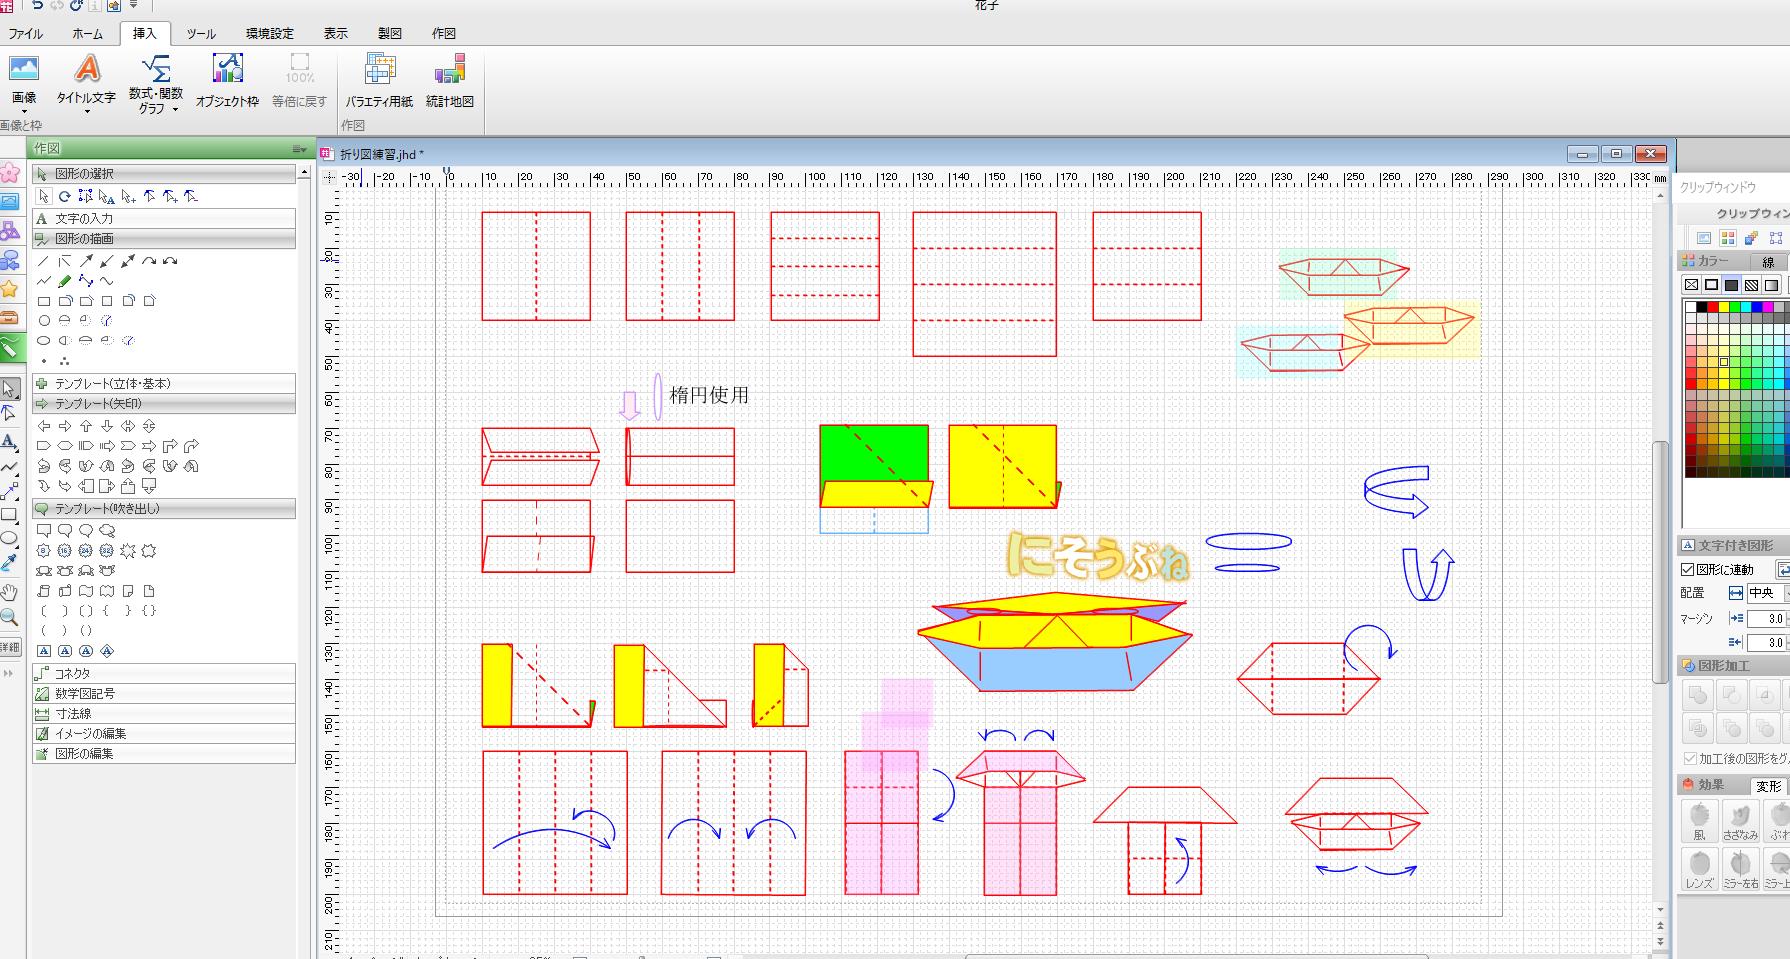Collapse the 図形の選択 section
Viewport: 1790px width, 959px height.
pos(164,174)
